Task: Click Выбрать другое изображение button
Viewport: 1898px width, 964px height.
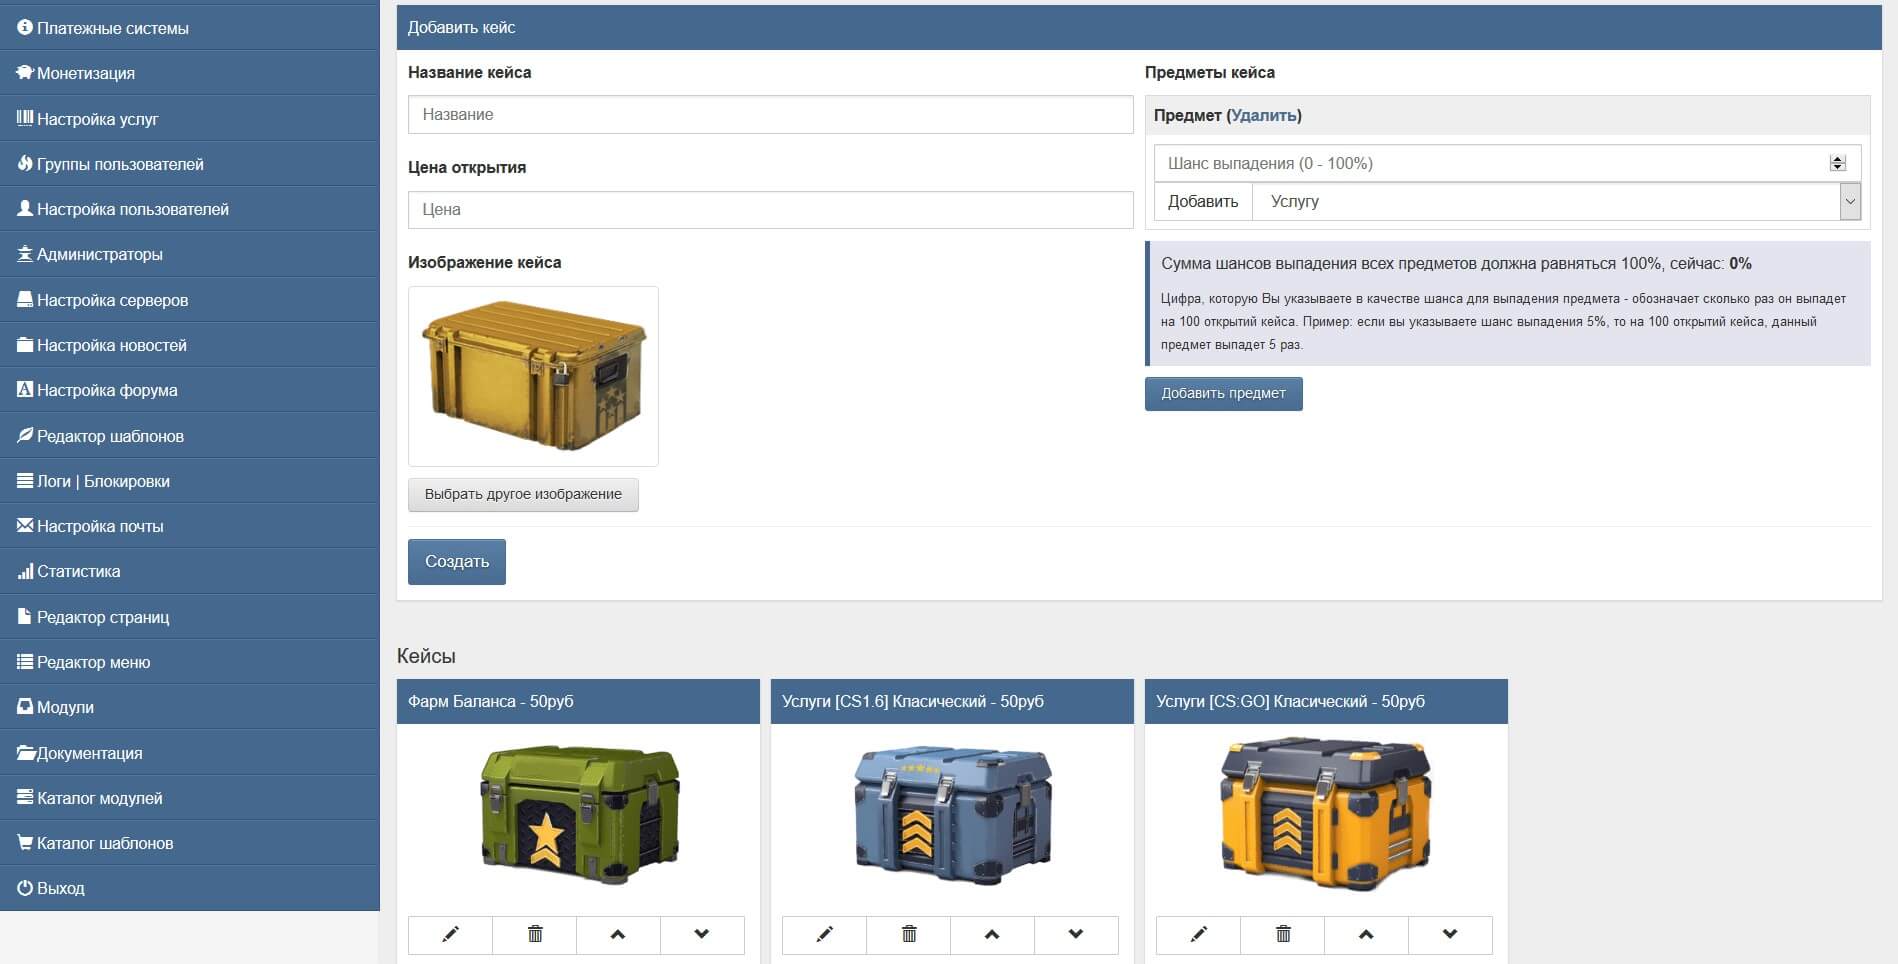Action: point(523,494)
